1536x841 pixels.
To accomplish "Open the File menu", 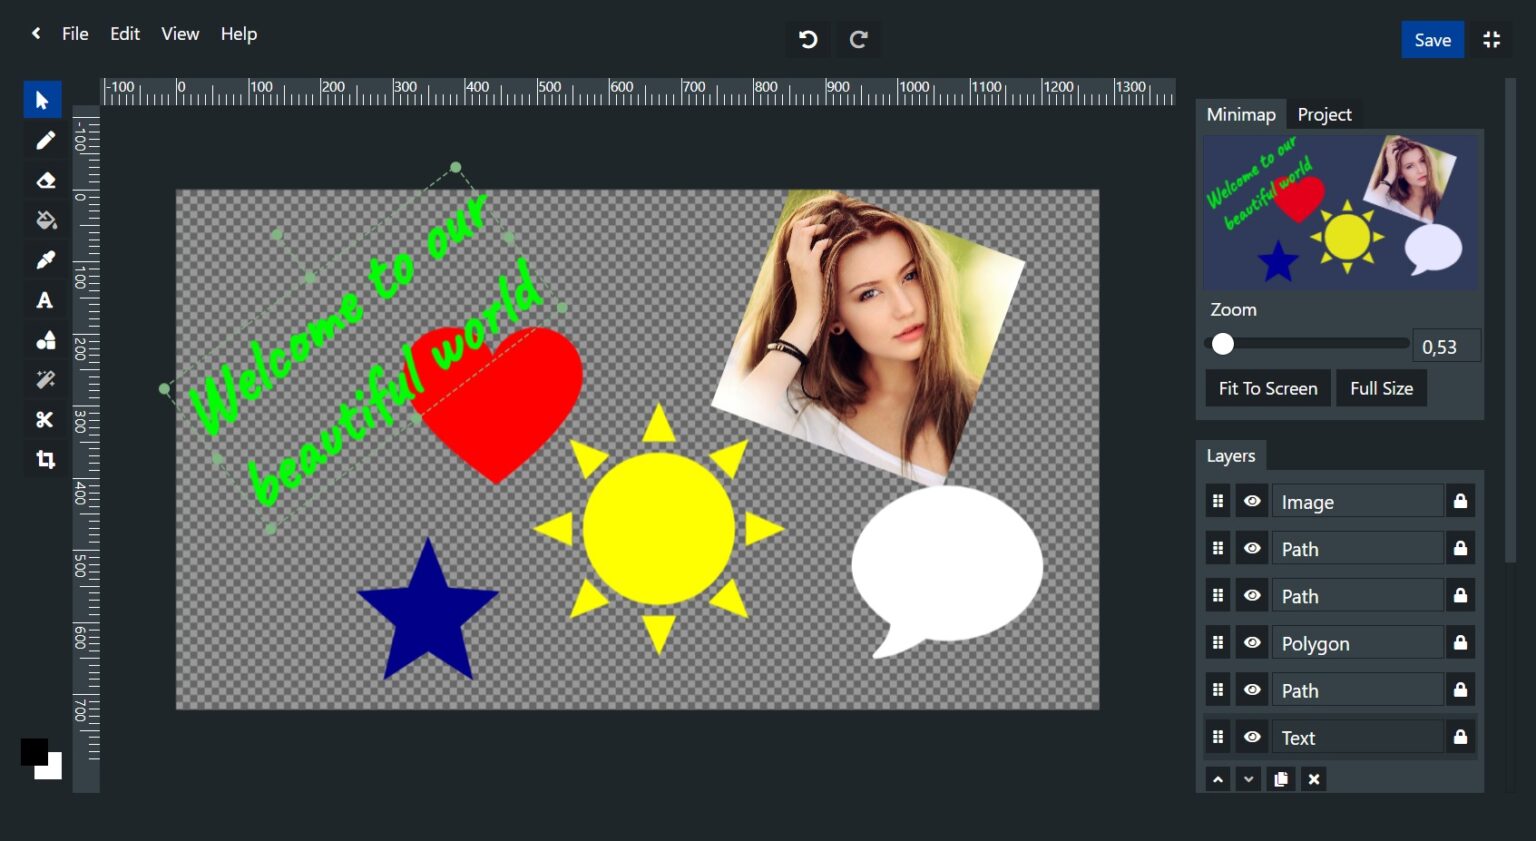I will pos(75,34).
